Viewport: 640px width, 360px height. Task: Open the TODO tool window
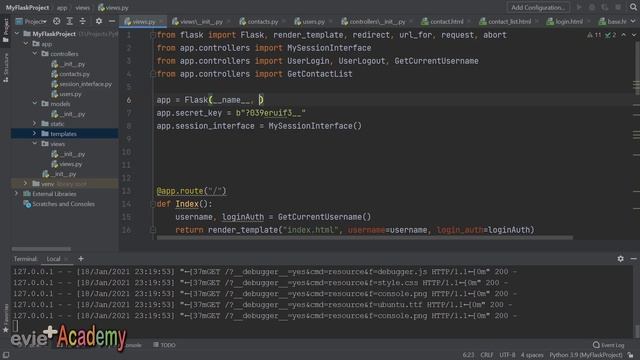(x=164, y=345)
